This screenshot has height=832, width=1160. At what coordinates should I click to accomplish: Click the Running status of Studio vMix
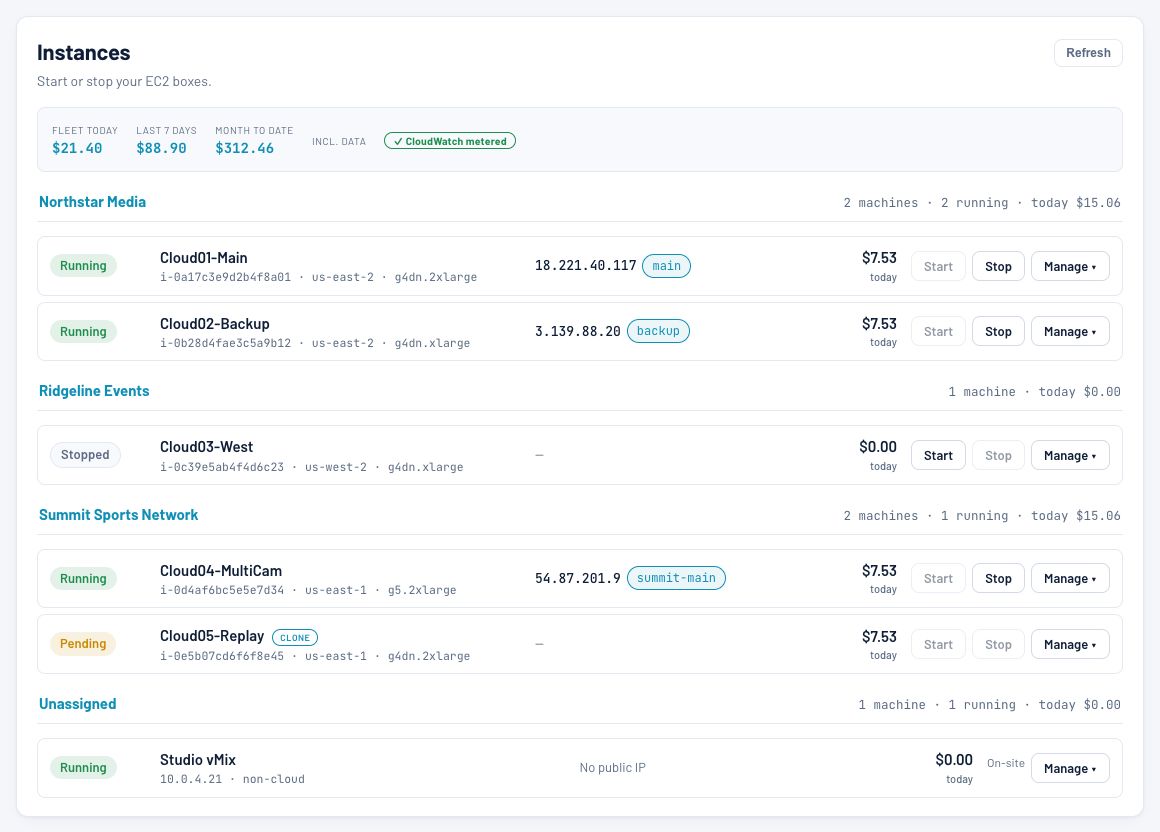[83, 768]
